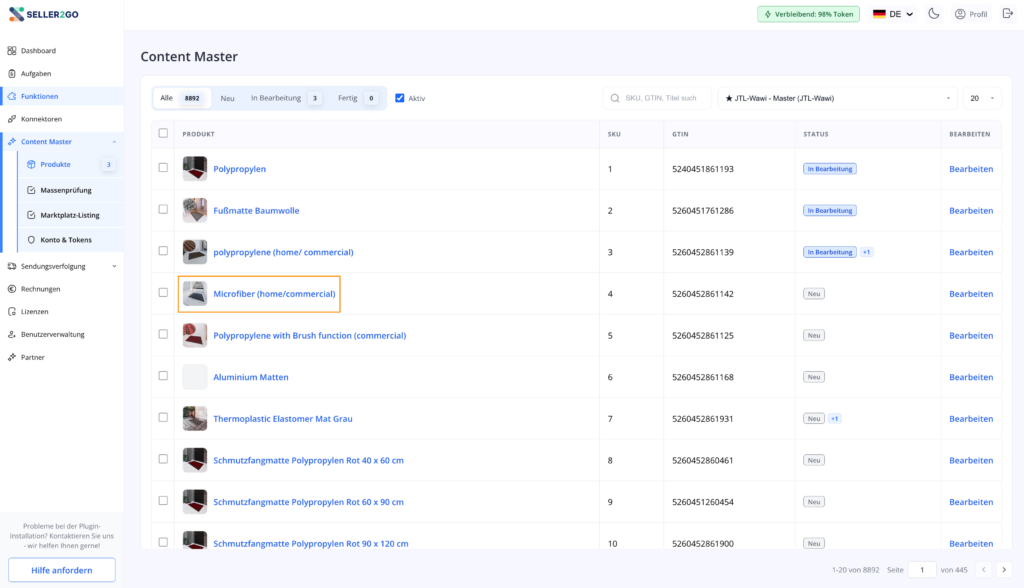The image size is (1024, 588).
Task: Click Bearbeiten for Aluminium Matten row
Action: [971, 377]
